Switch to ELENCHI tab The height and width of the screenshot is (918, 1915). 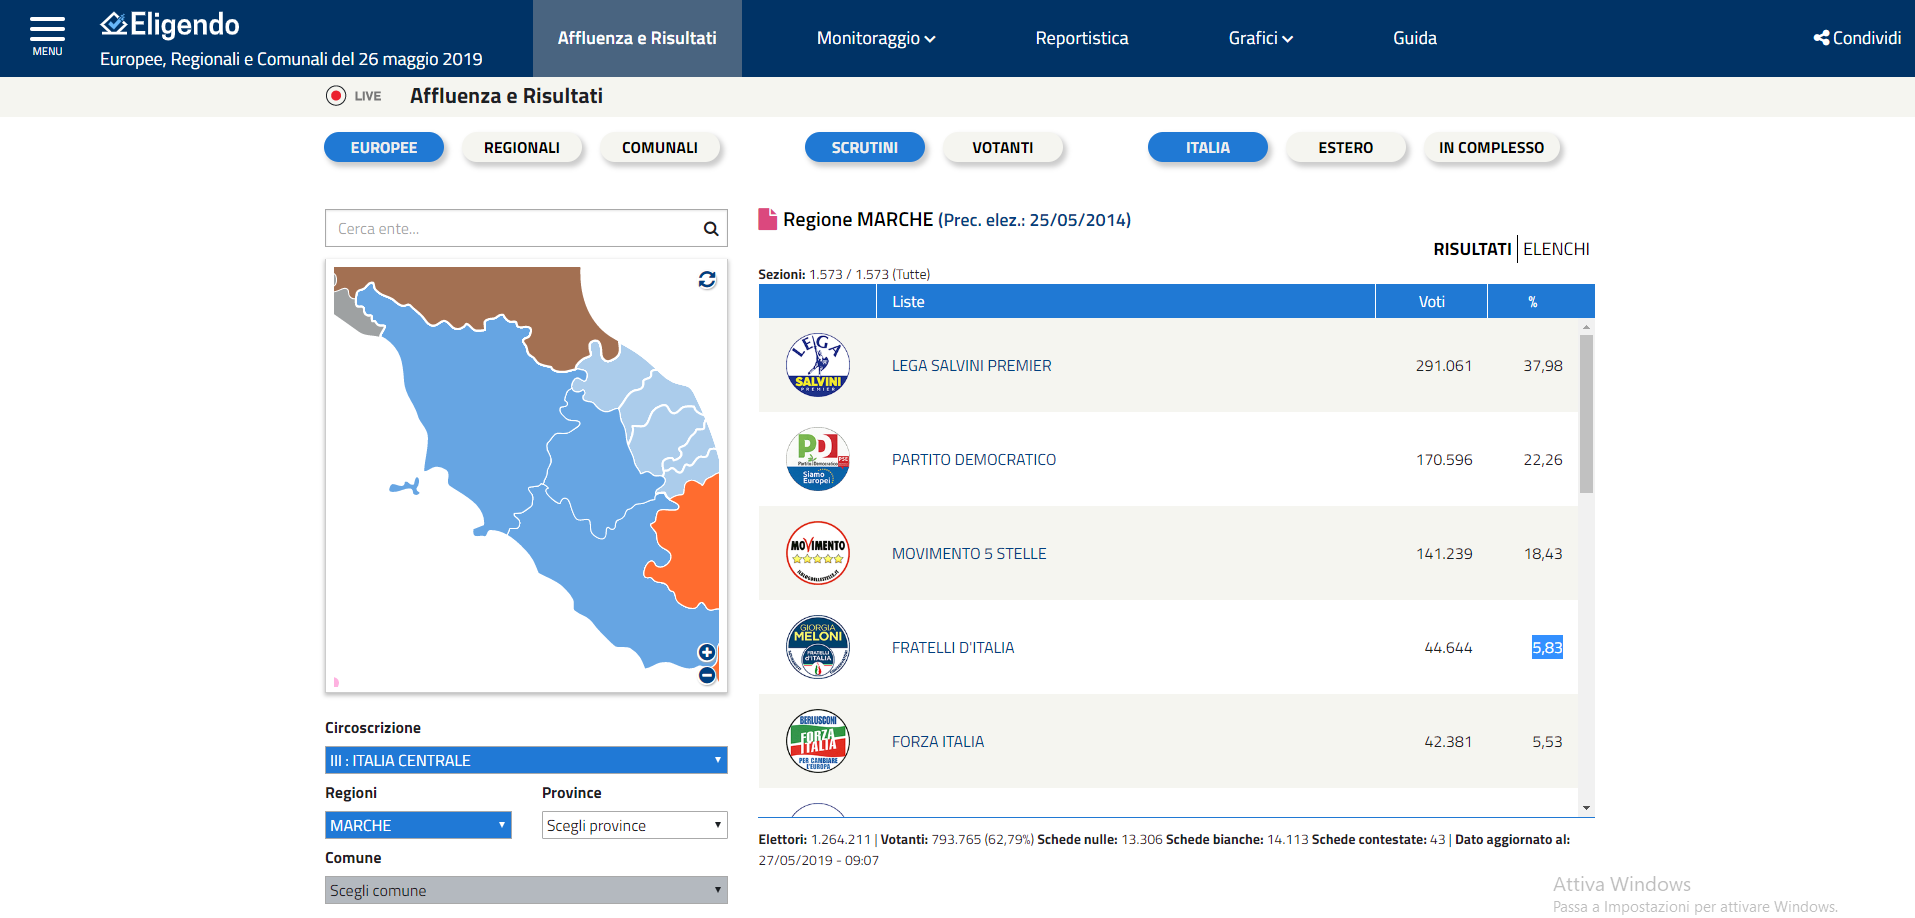pyautogui.click(x=1556, y=249)
